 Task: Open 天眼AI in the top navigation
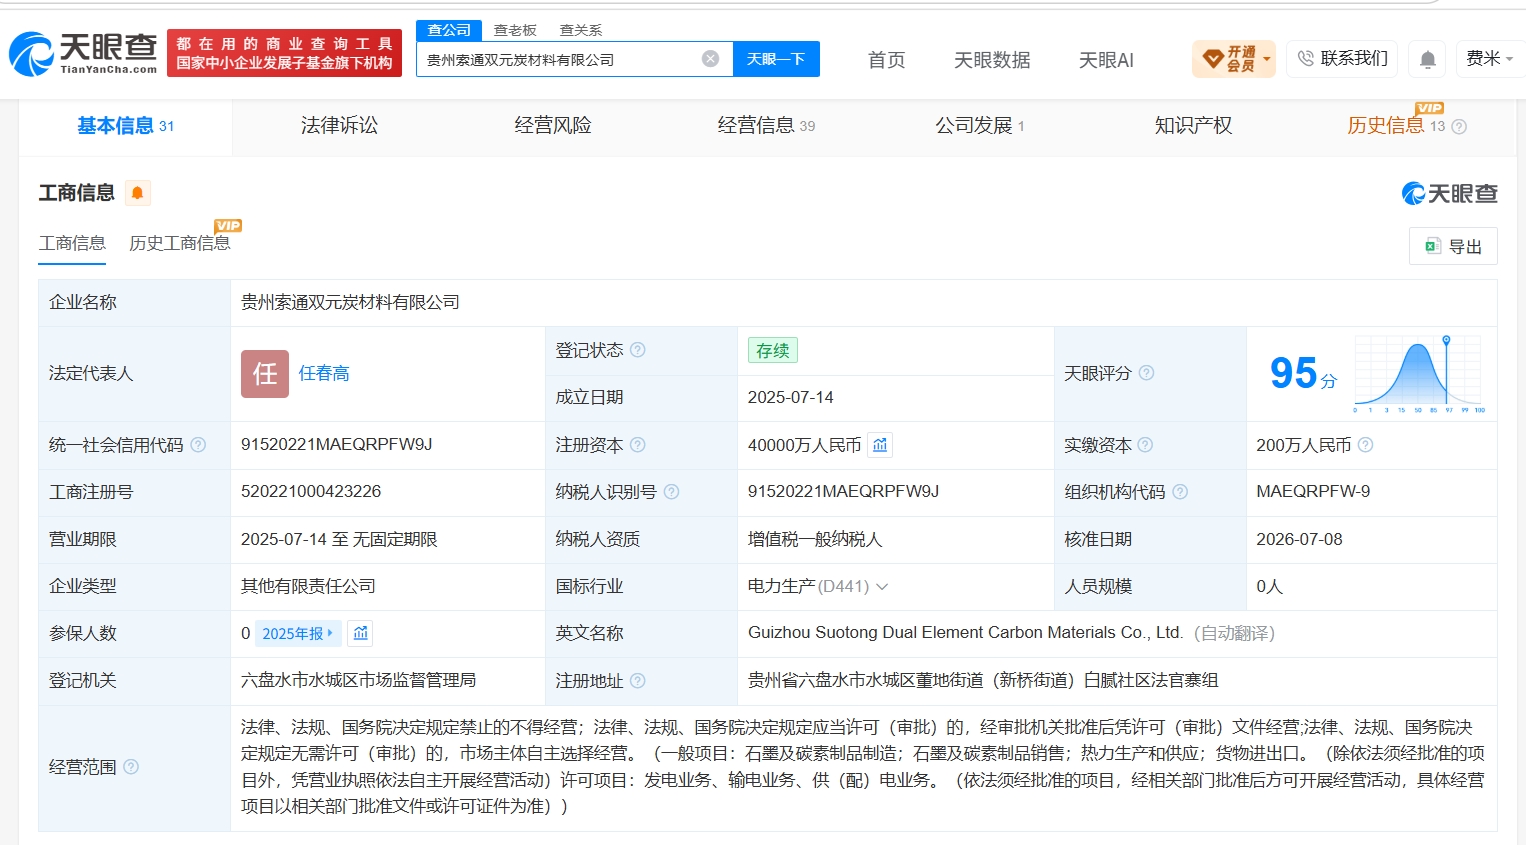click(x=1106, y=60)
